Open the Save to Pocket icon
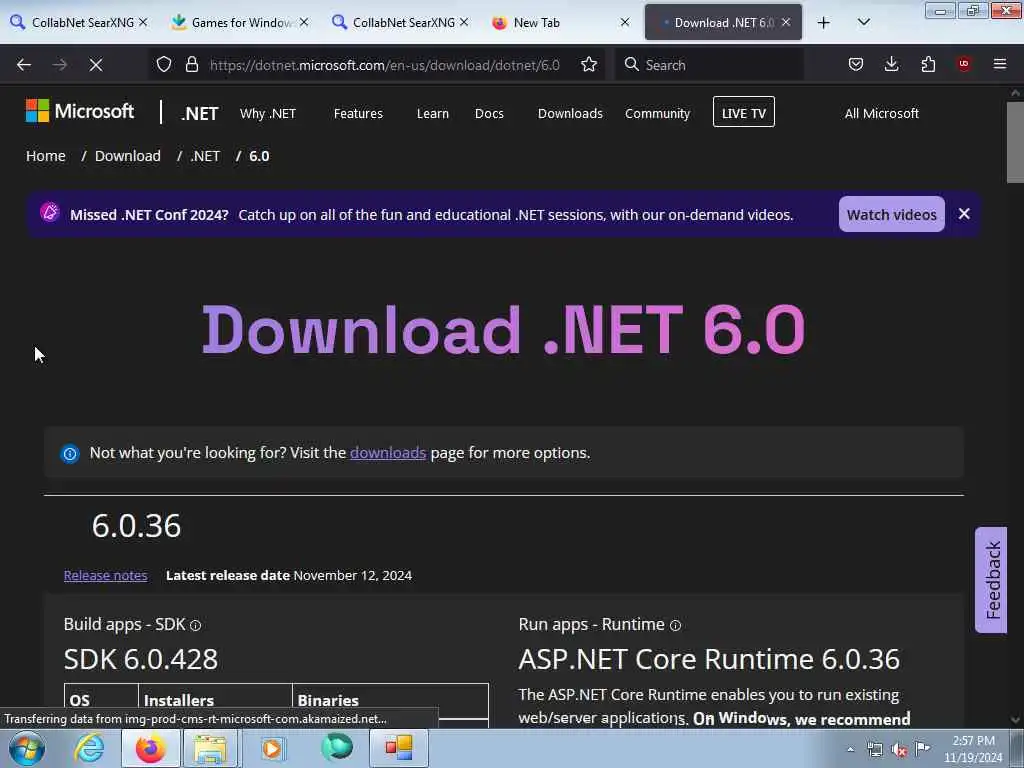 click(856, 64)
